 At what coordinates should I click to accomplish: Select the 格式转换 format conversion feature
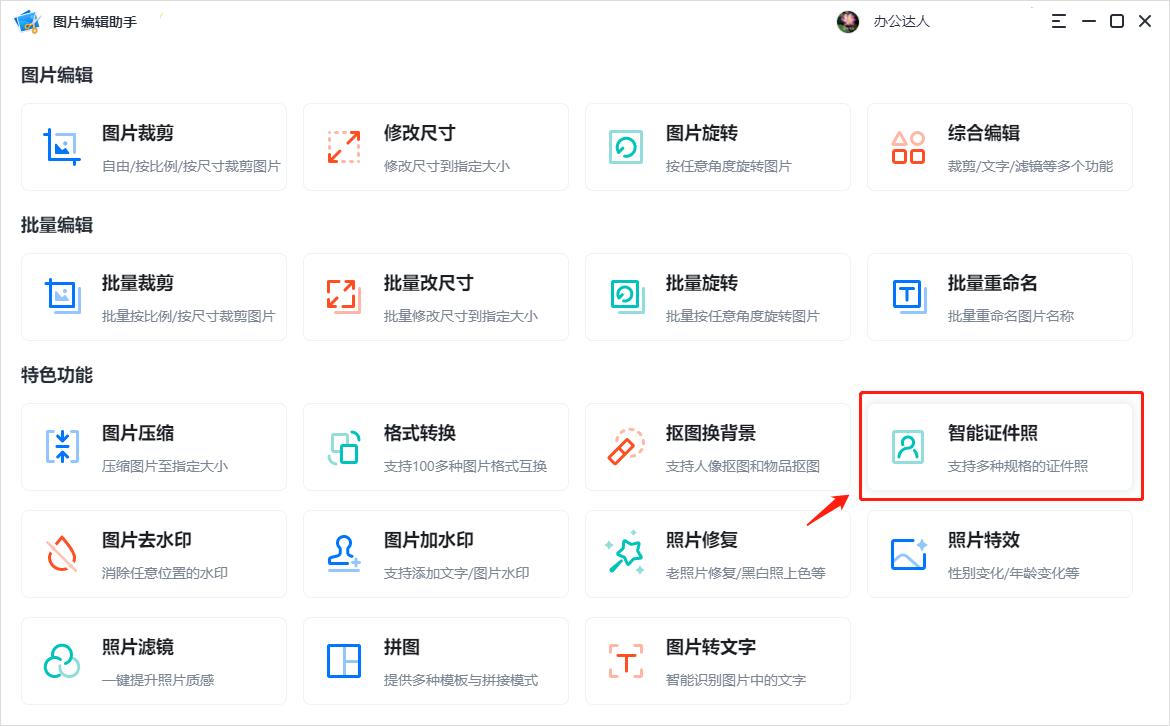pyautogui.click(x=436, y=446)
